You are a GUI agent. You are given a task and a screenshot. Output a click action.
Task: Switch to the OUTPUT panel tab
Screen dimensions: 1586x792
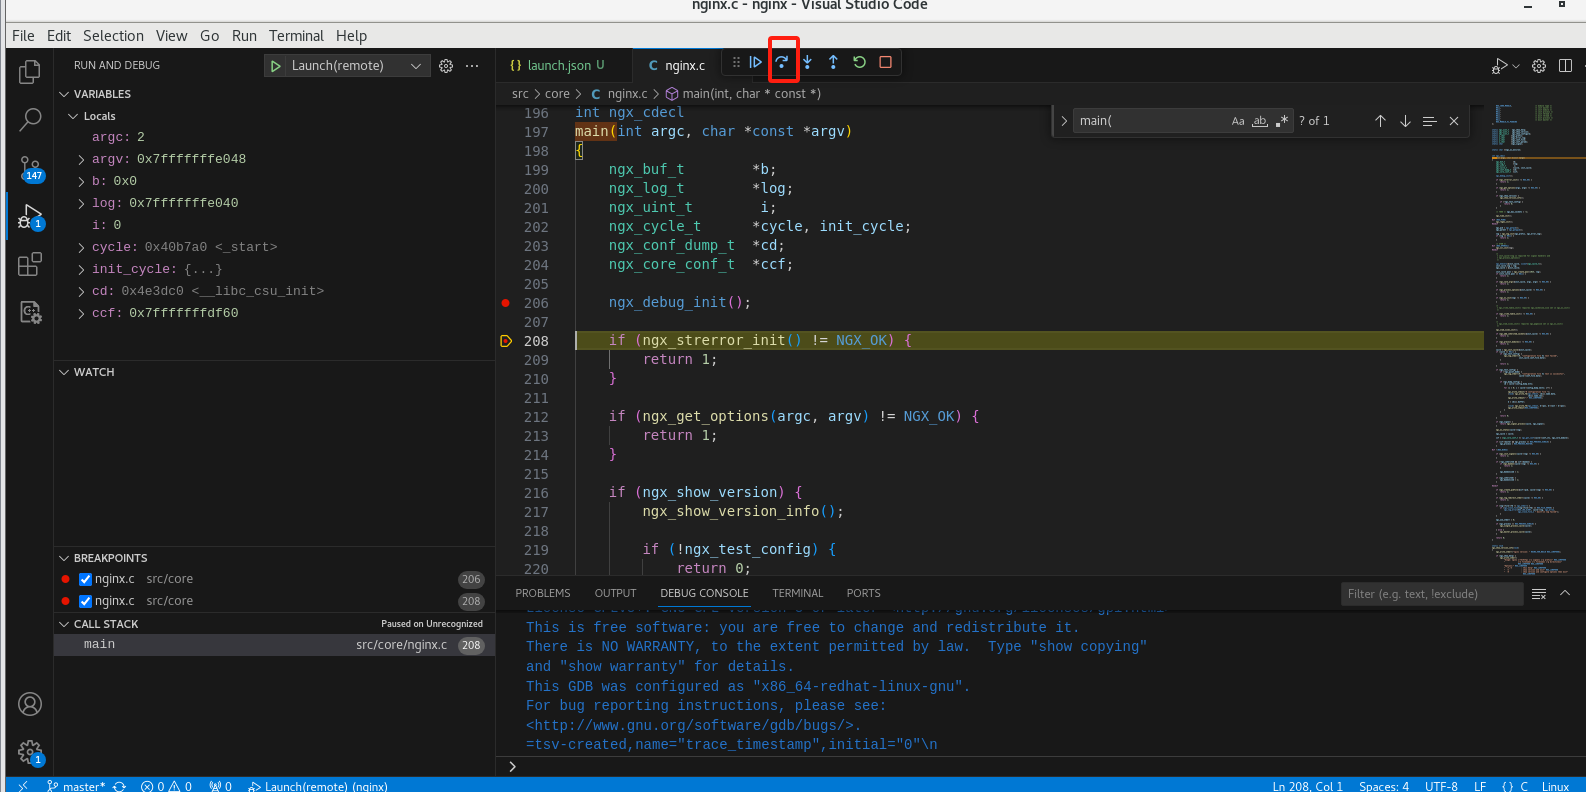[x=615, y=593]
